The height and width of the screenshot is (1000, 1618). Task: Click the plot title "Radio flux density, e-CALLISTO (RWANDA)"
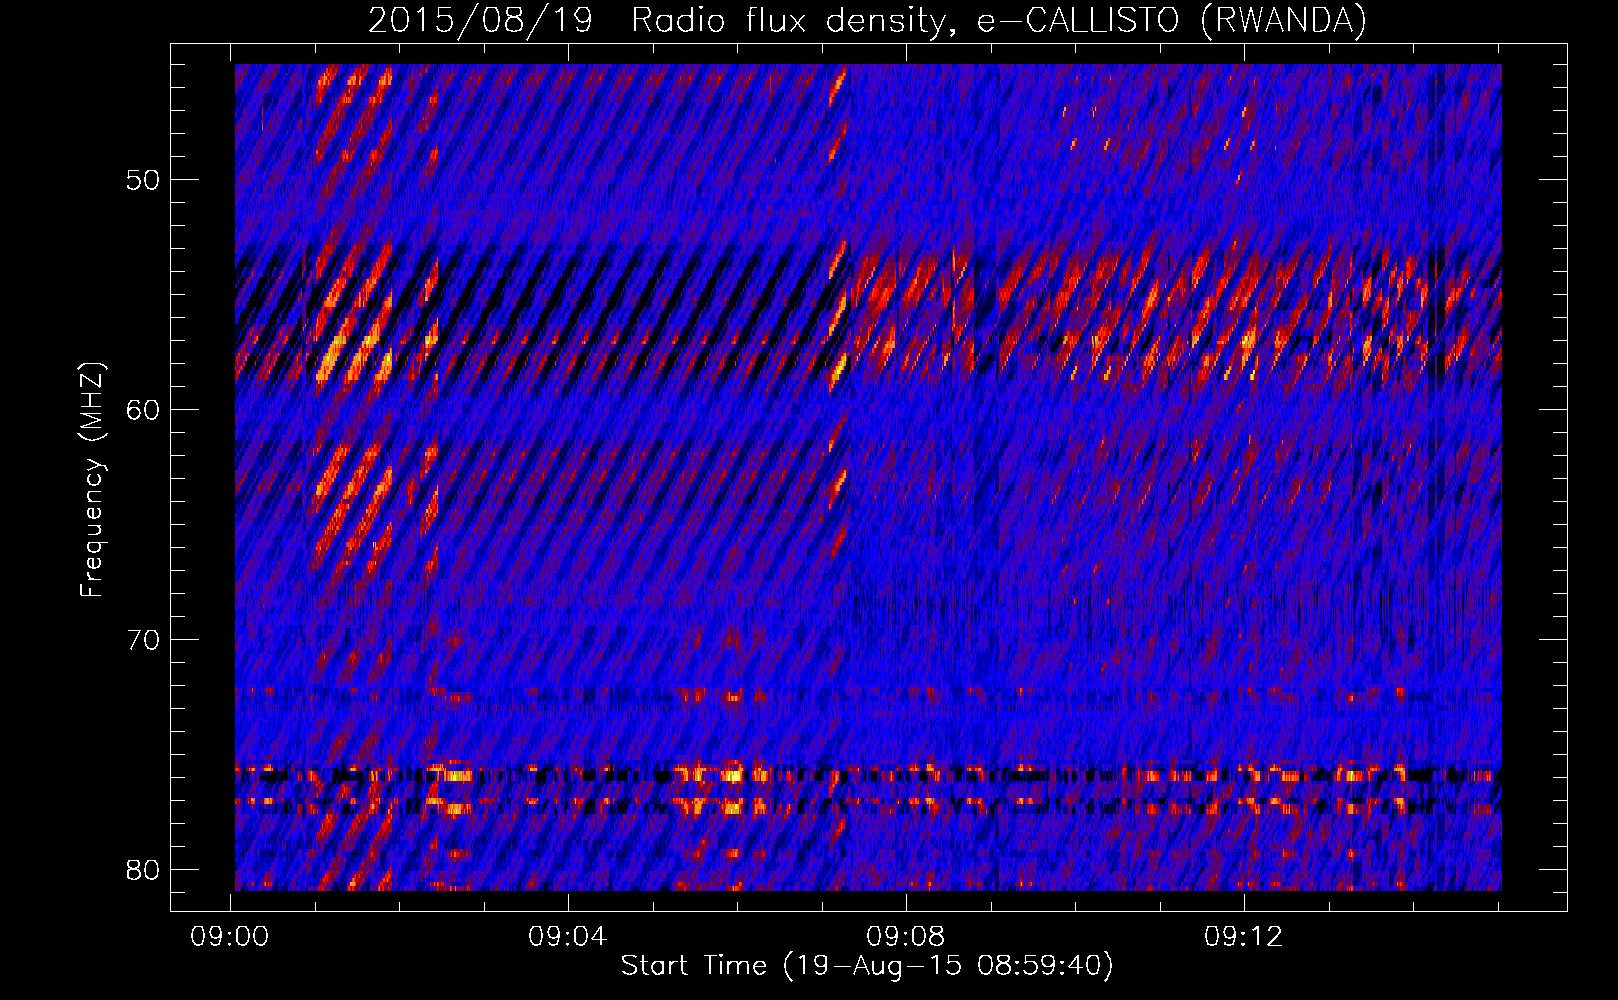[x=999, y=20]
